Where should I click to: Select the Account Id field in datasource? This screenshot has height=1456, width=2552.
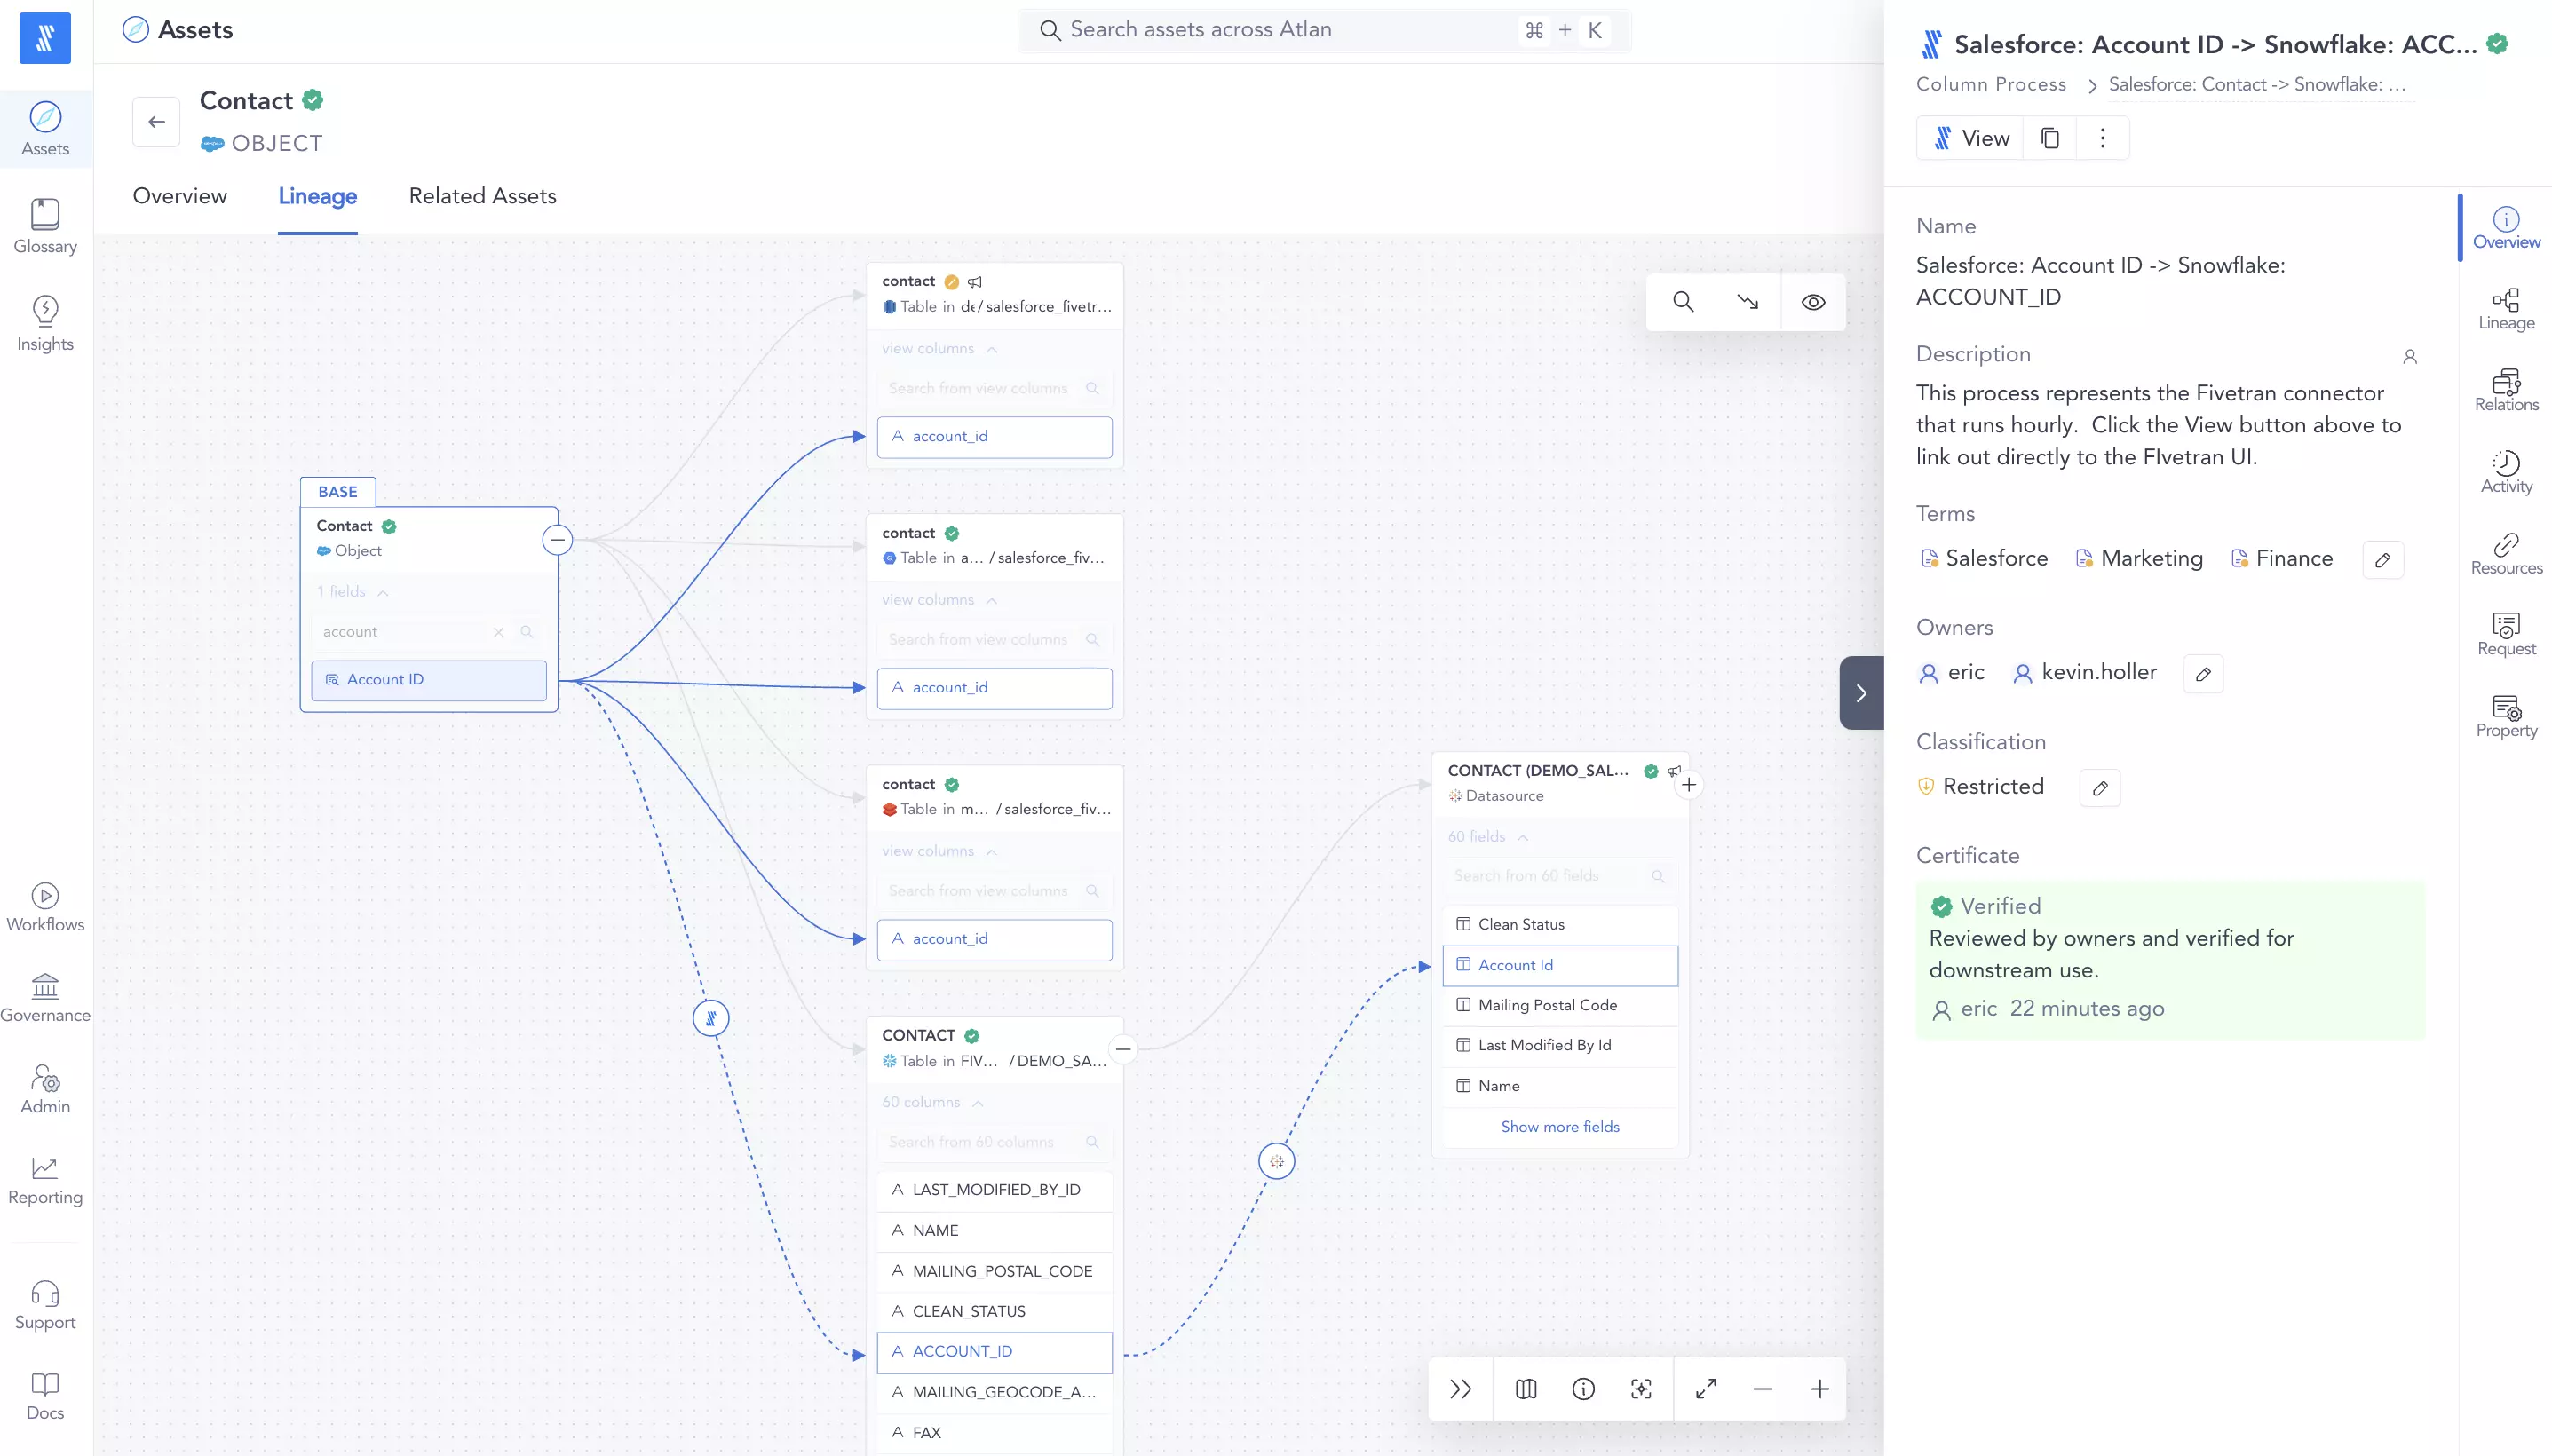(1560, 966)
